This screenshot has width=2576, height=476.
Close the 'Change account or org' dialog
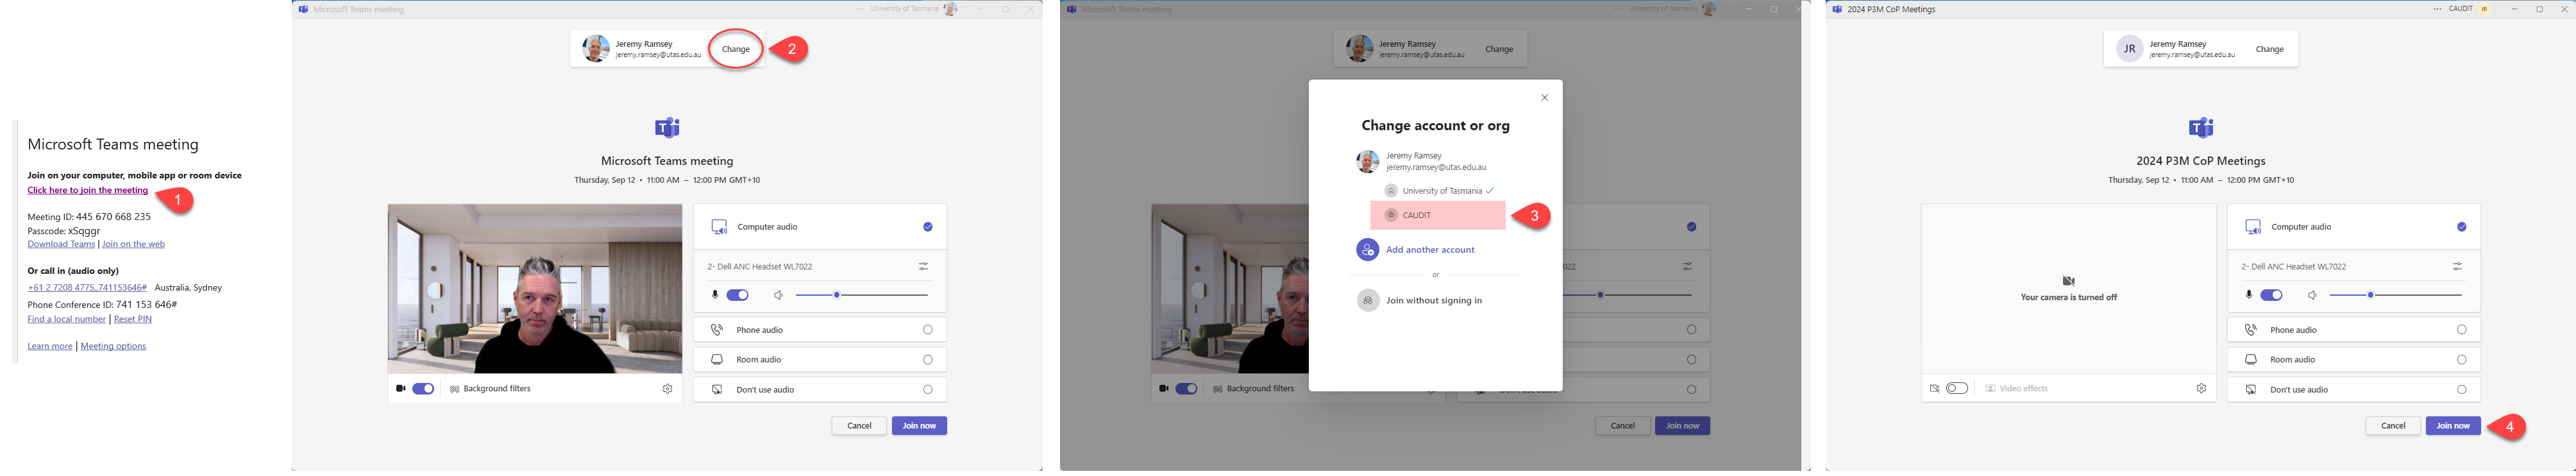pyautogui.click(x=1545, y=98)
